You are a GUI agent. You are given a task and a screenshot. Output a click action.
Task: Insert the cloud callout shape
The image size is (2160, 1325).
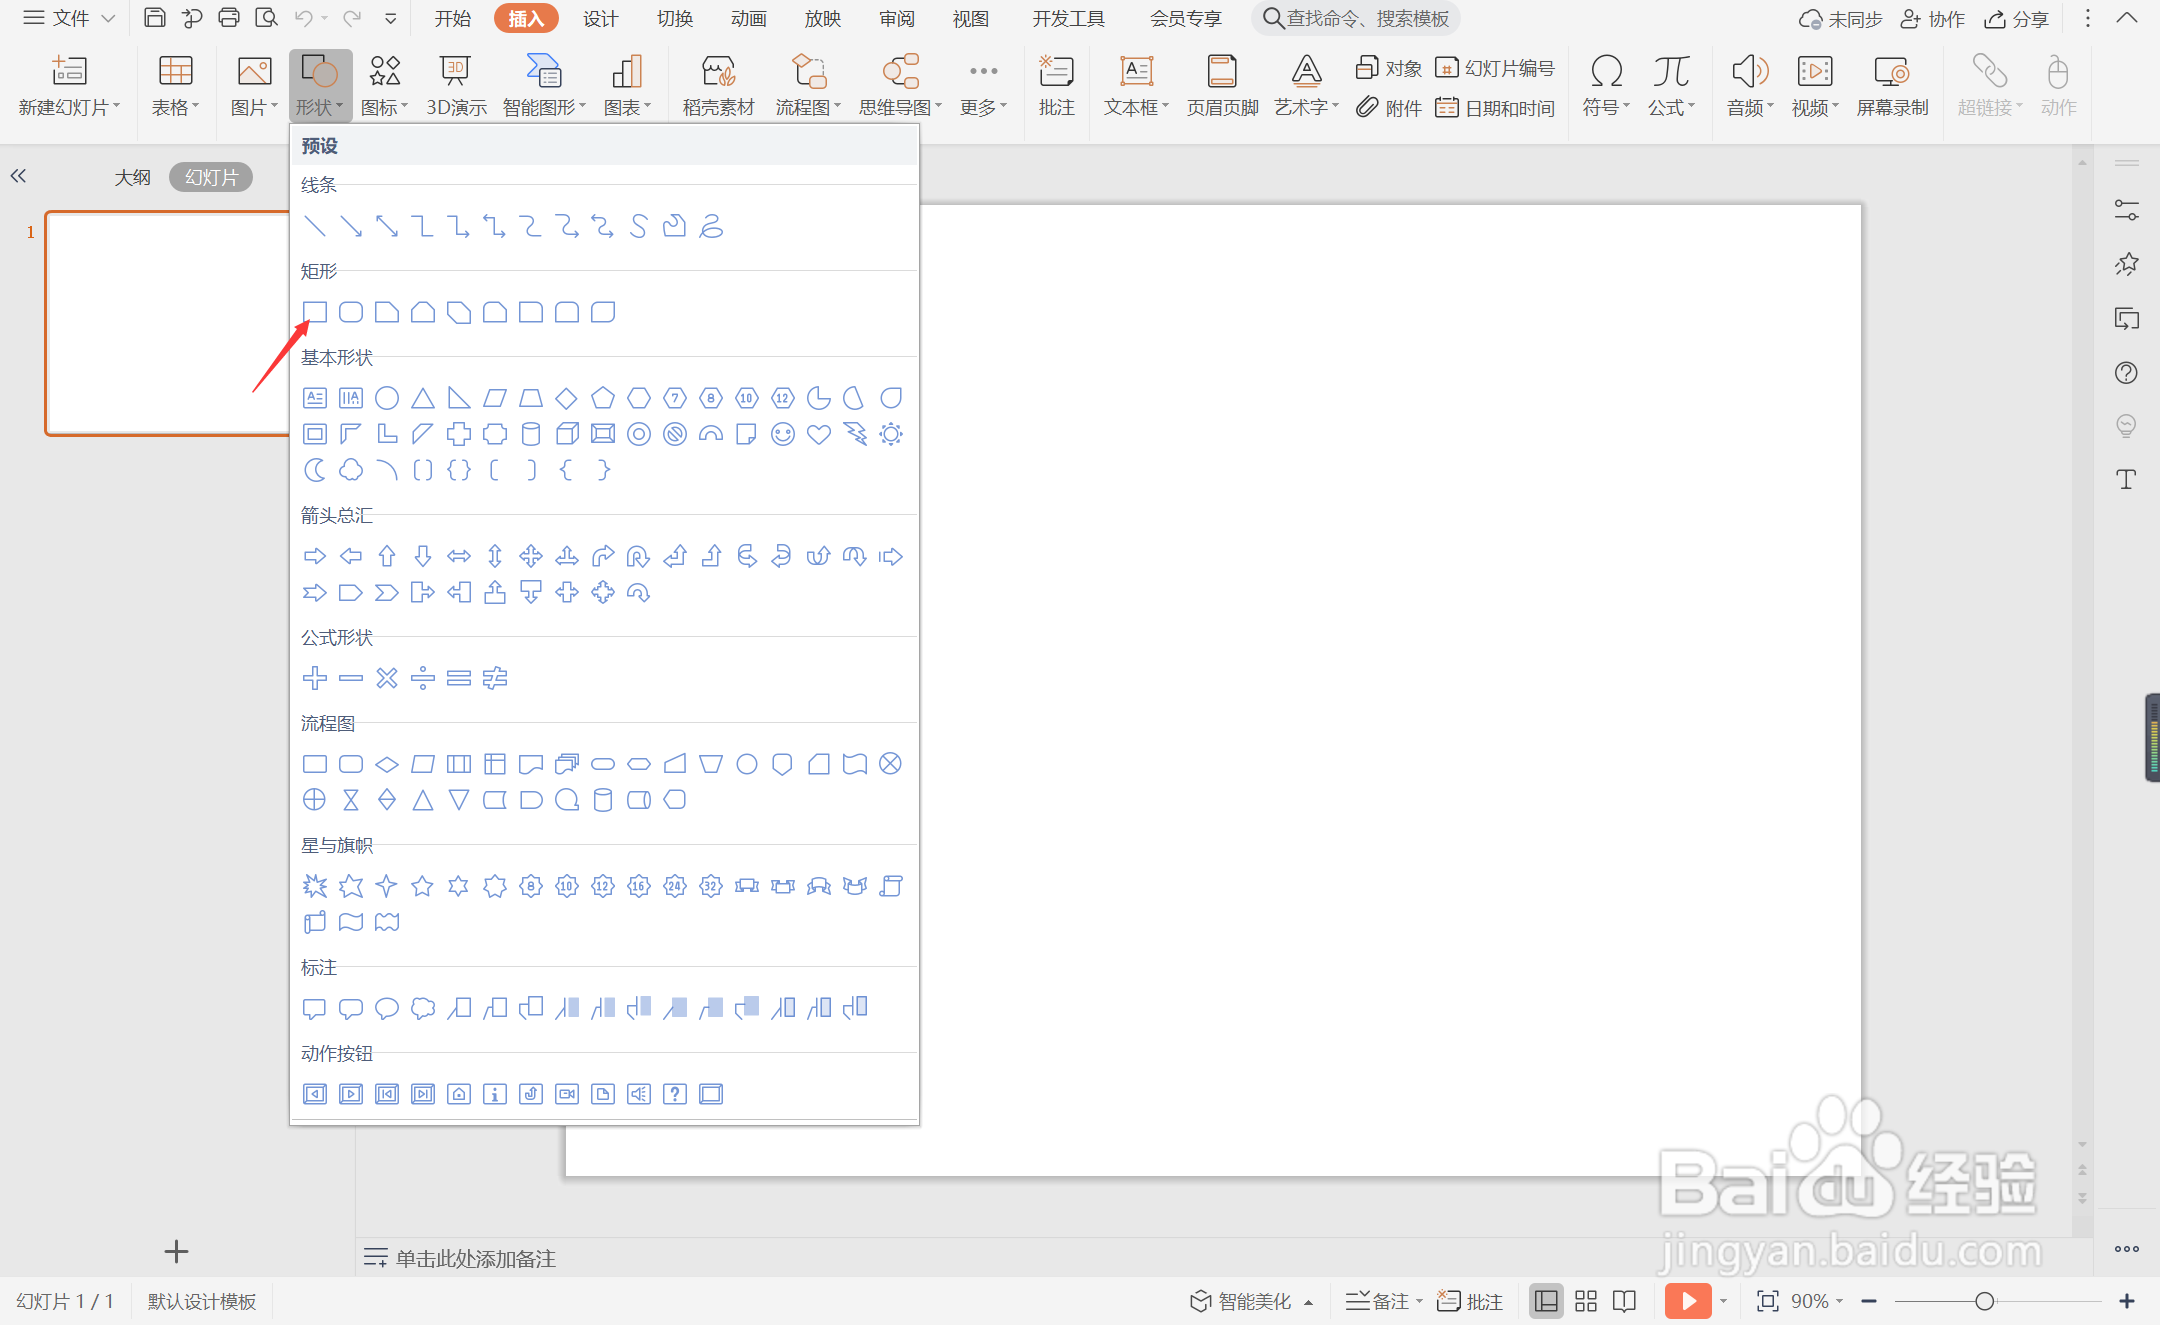tap(423, 1008)
